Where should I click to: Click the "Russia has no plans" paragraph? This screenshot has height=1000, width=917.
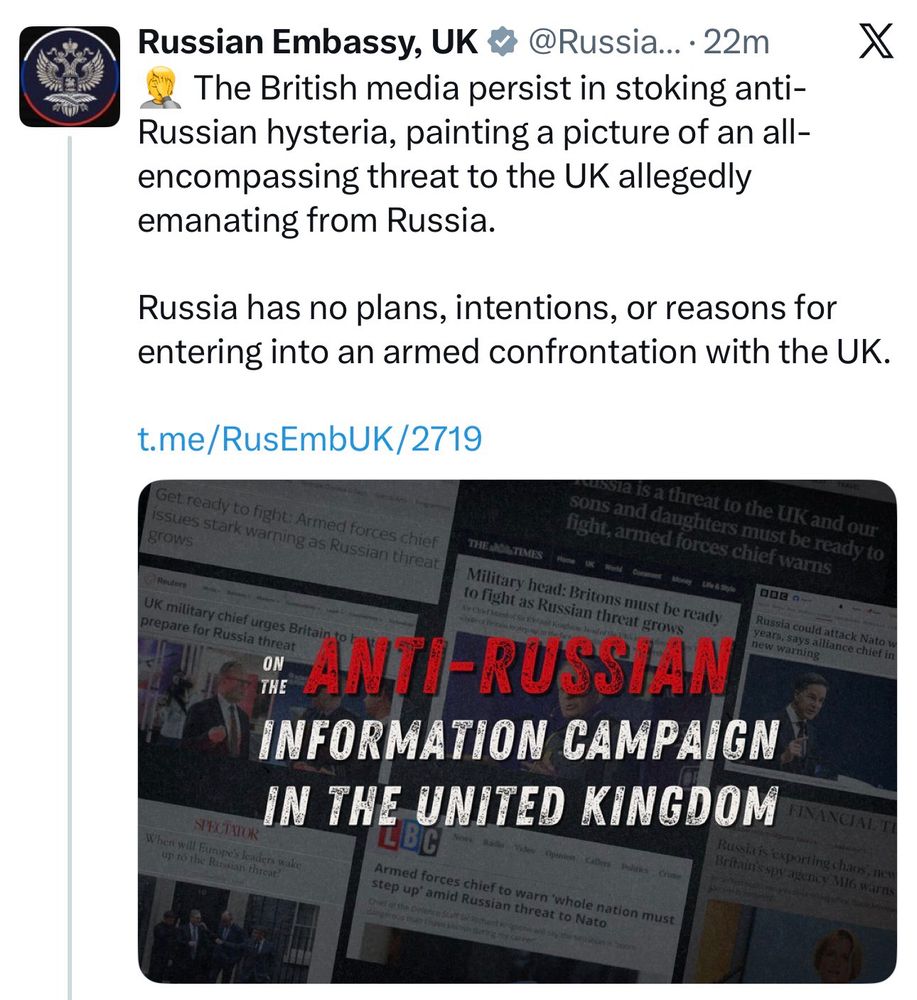click(x=512, y=331)
